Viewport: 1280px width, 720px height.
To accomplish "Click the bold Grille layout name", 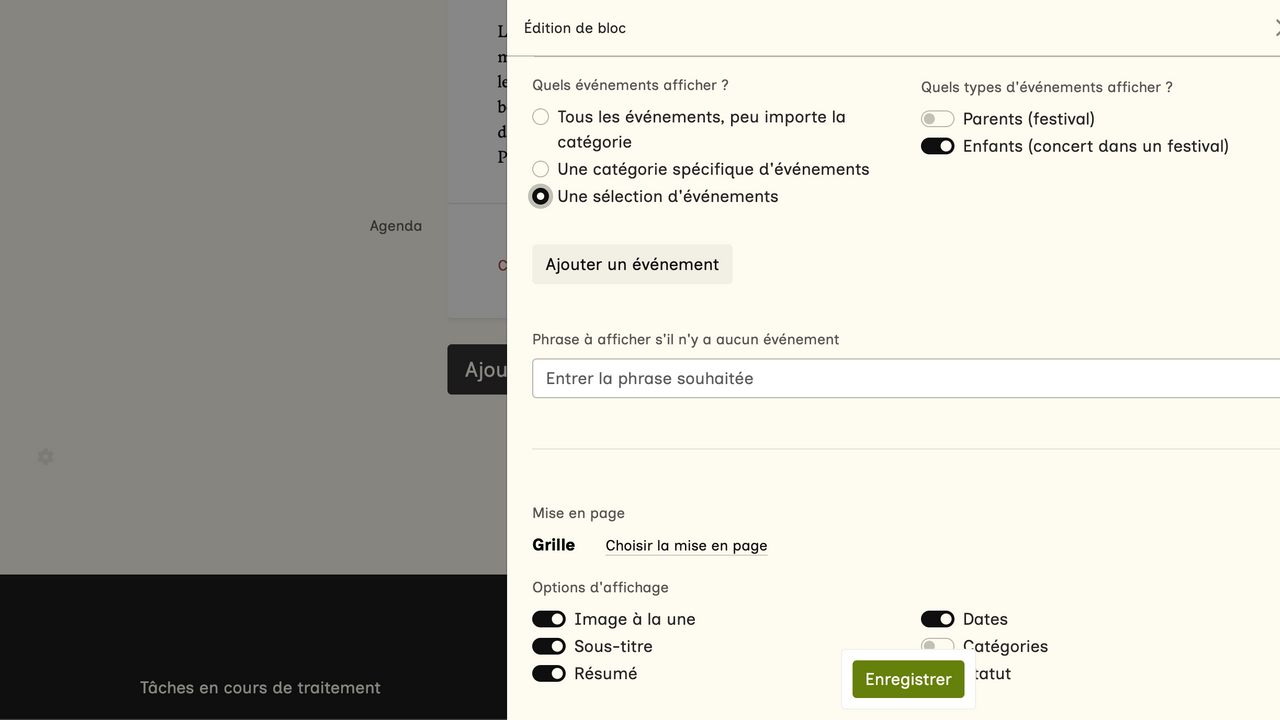I will (x=553, y=545).
